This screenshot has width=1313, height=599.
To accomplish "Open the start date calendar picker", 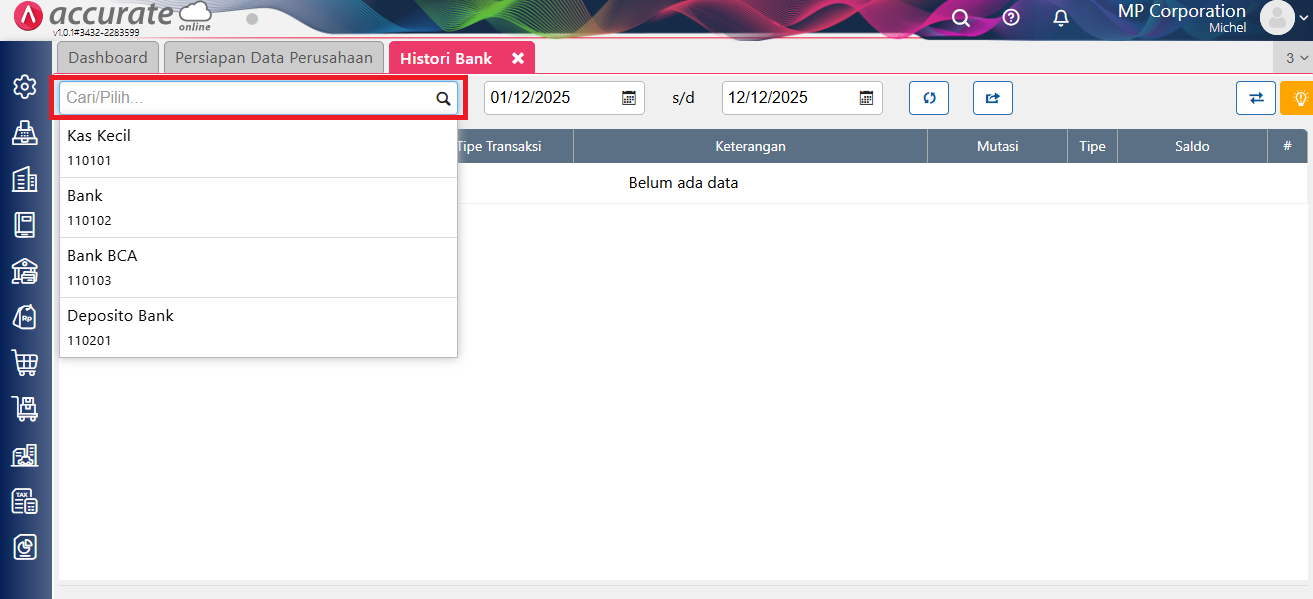I will [629, 98].
